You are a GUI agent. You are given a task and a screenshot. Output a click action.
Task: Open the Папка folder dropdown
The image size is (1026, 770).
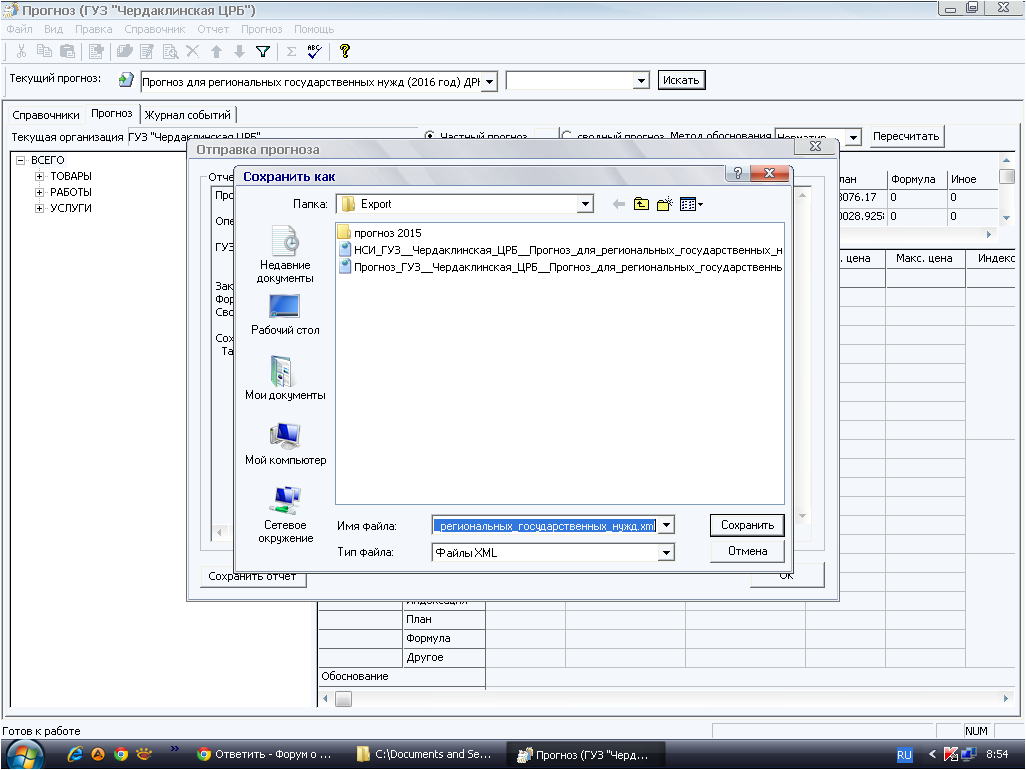pyautogui.click(x=585, y=204)
